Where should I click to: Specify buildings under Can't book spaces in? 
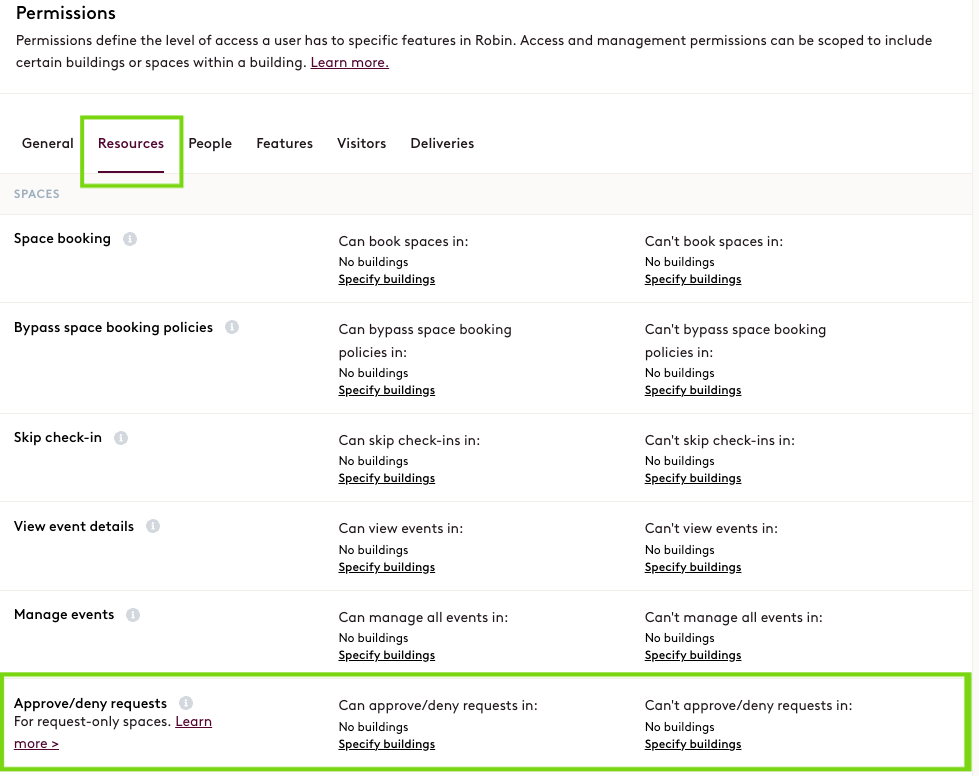[x=693, y=279]
